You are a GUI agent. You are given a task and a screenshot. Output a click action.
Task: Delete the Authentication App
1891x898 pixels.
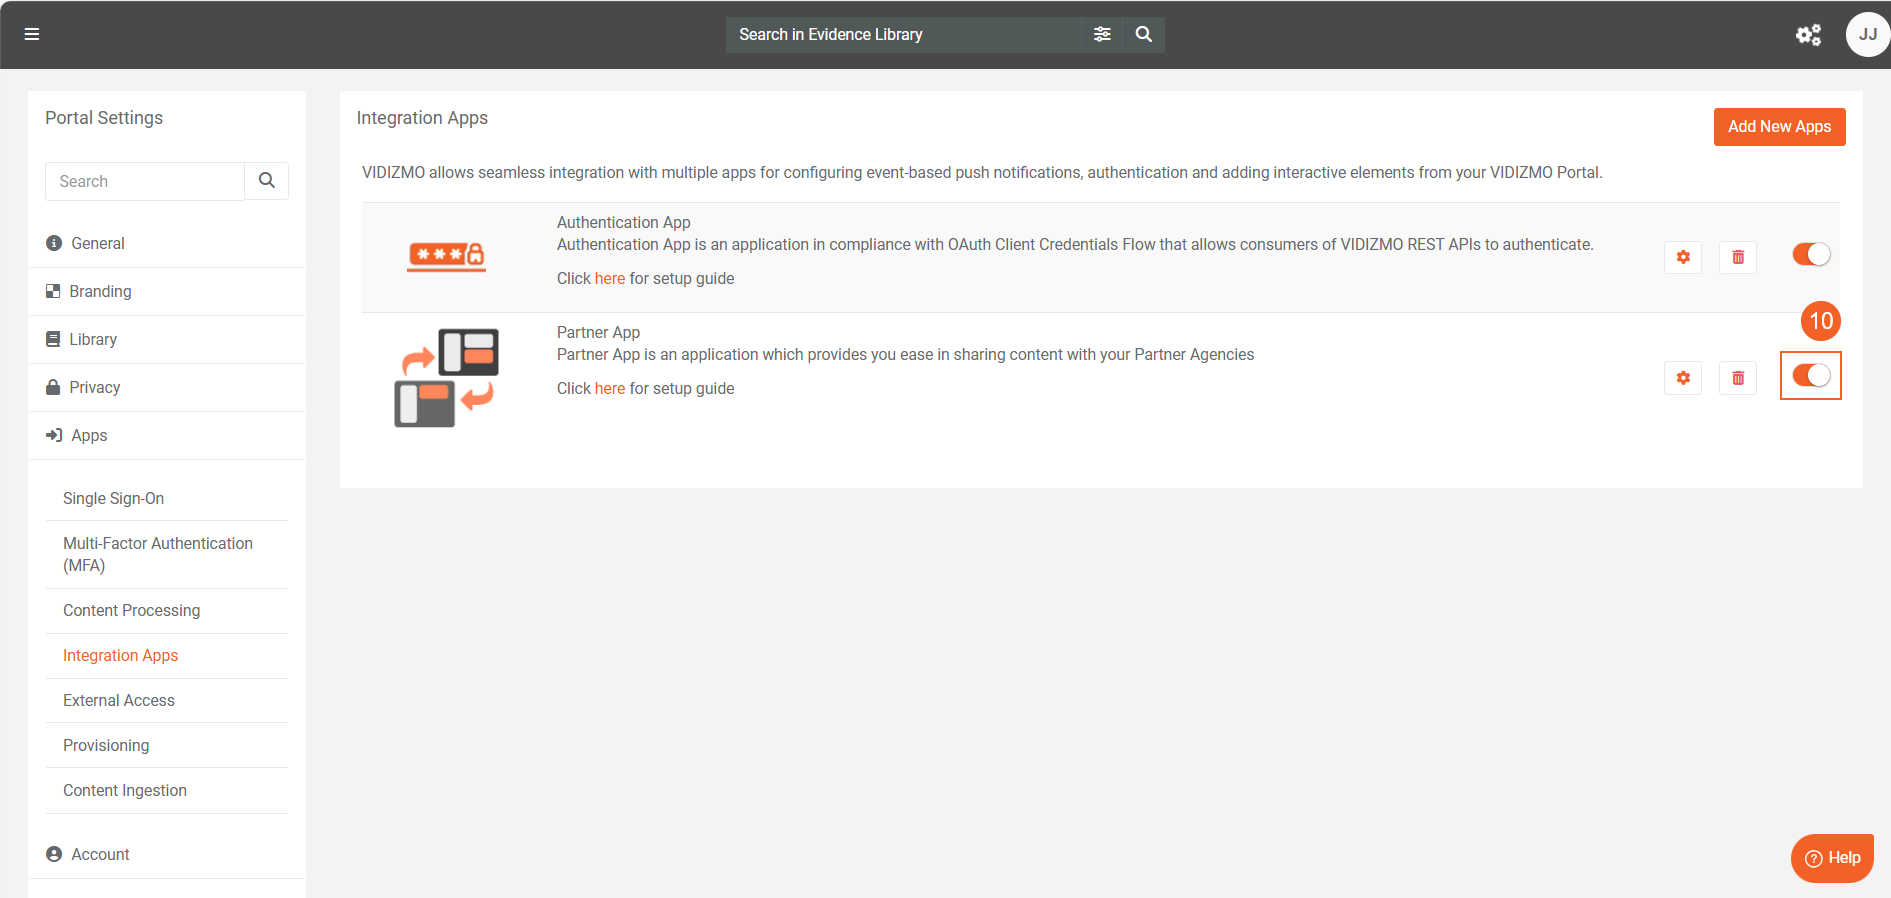pos(1738,257)
